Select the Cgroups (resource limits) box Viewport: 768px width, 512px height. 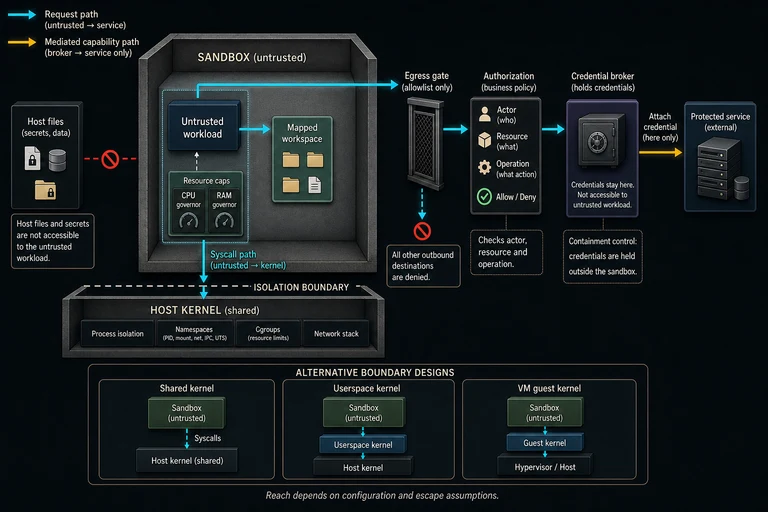268,334
